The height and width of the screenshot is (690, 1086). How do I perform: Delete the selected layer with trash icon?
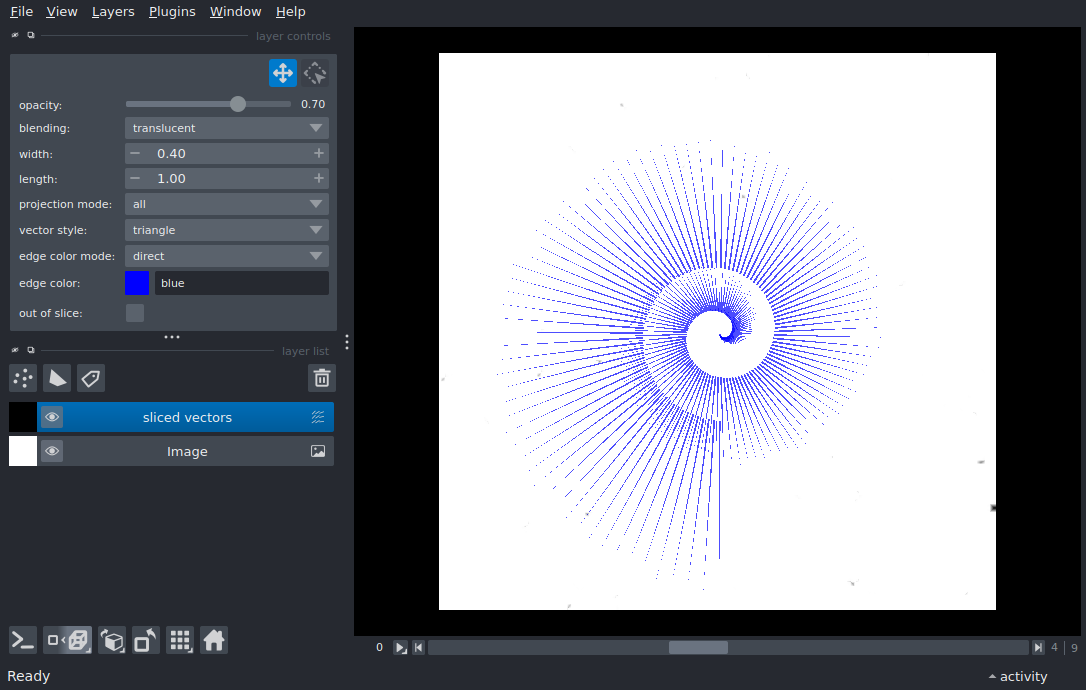pos(321,378)
